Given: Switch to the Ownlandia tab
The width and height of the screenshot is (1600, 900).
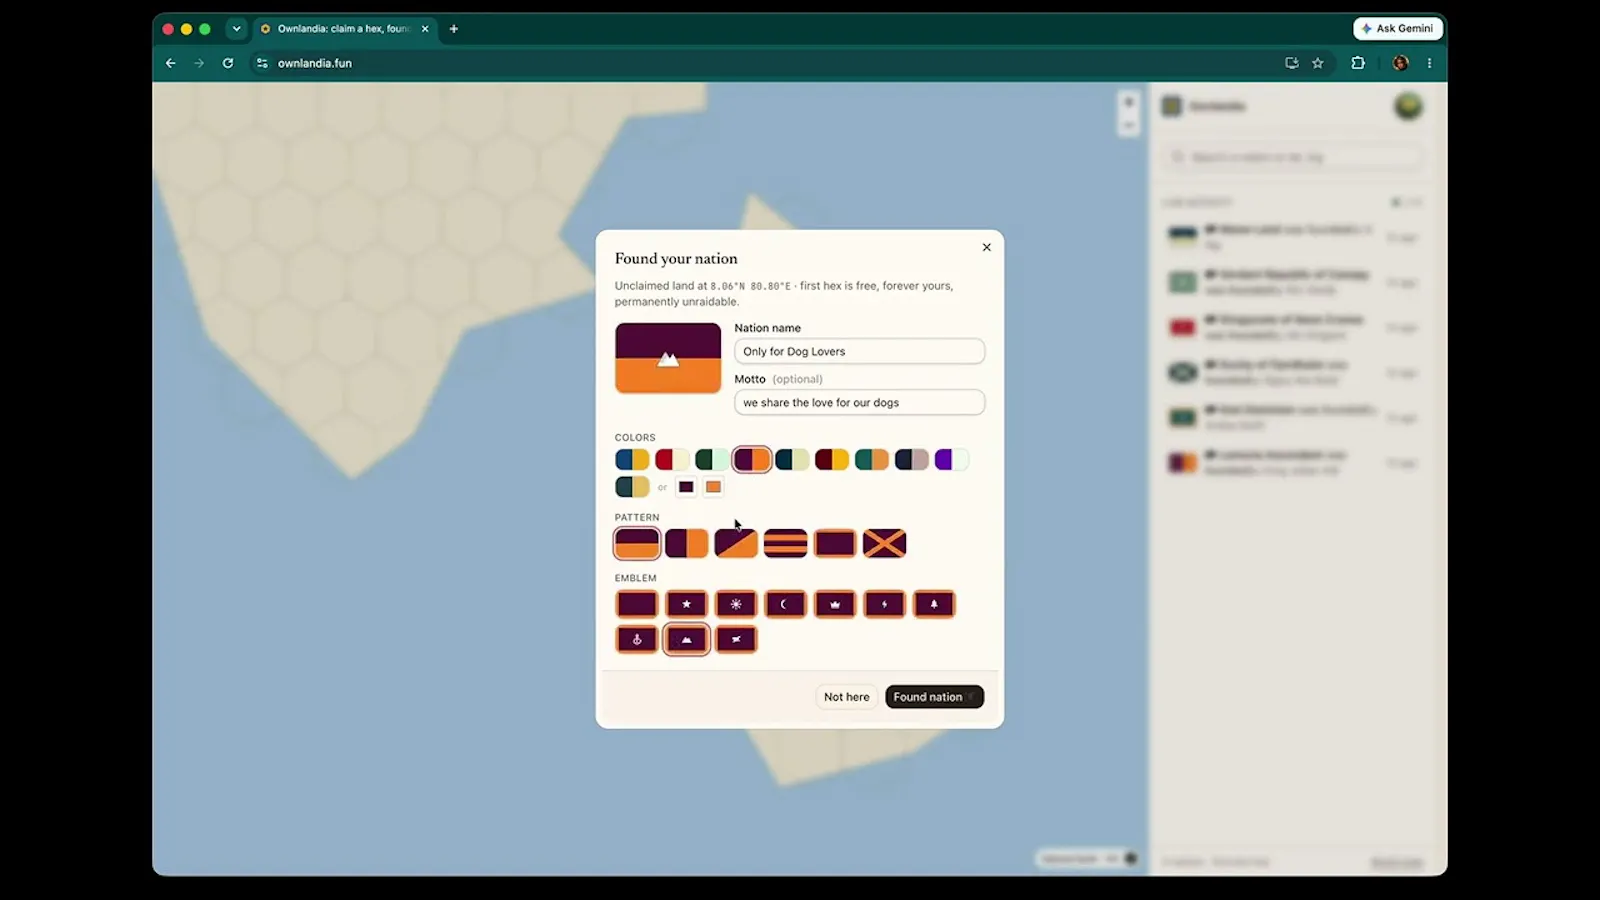Looking at the screenshot, I should [345, 29].
